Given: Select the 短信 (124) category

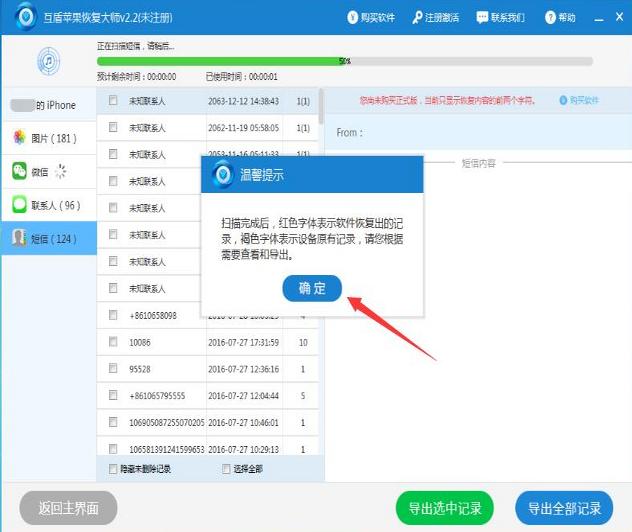Looking at the screenshot, I should point(49,239).
